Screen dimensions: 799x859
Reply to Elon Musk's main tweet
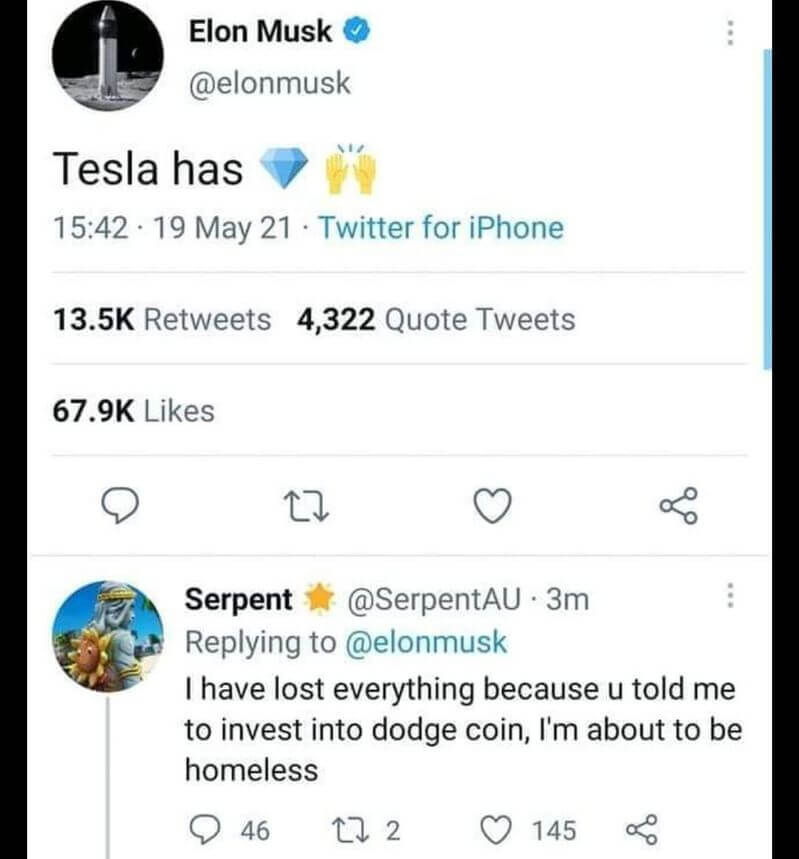click(x=120, y=508)
